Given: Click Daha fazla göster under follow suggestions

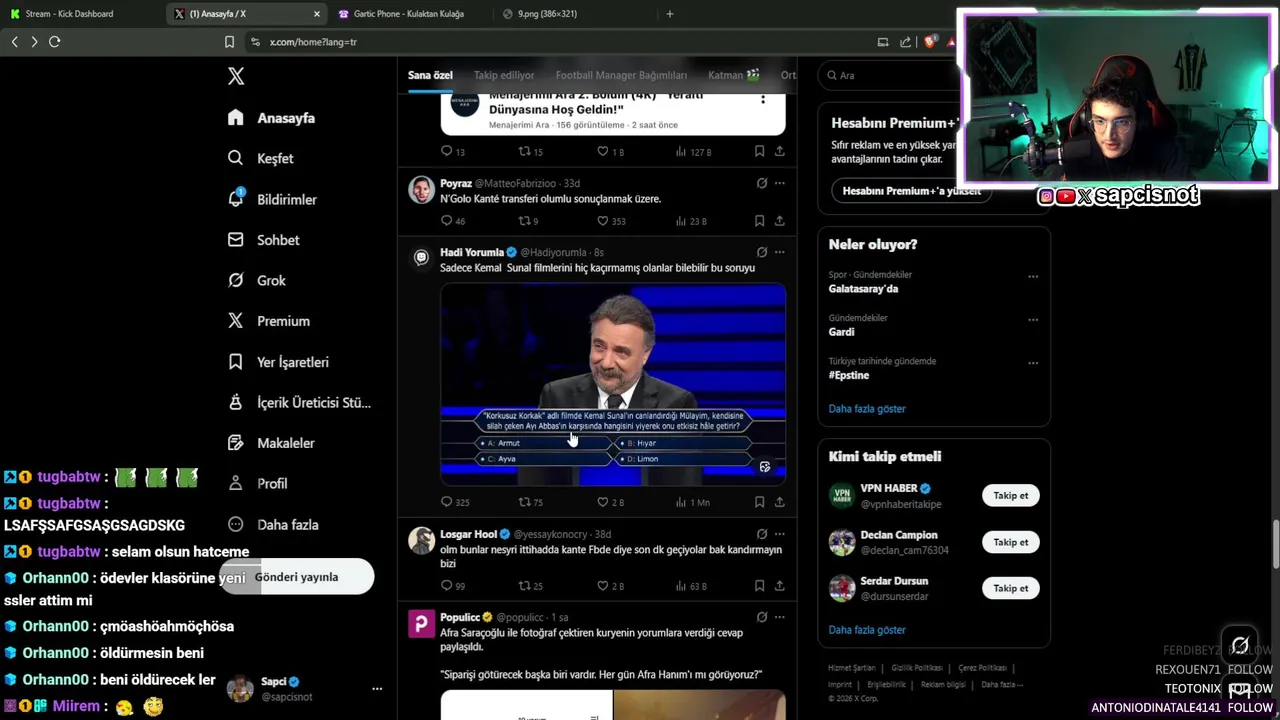Looking at the screenshot, I should coord(867,629).
